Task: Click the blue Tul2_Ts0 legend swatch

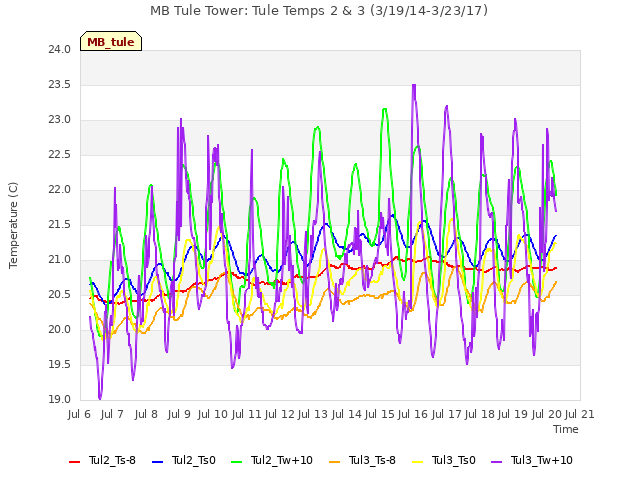Action: click(158, 462)
